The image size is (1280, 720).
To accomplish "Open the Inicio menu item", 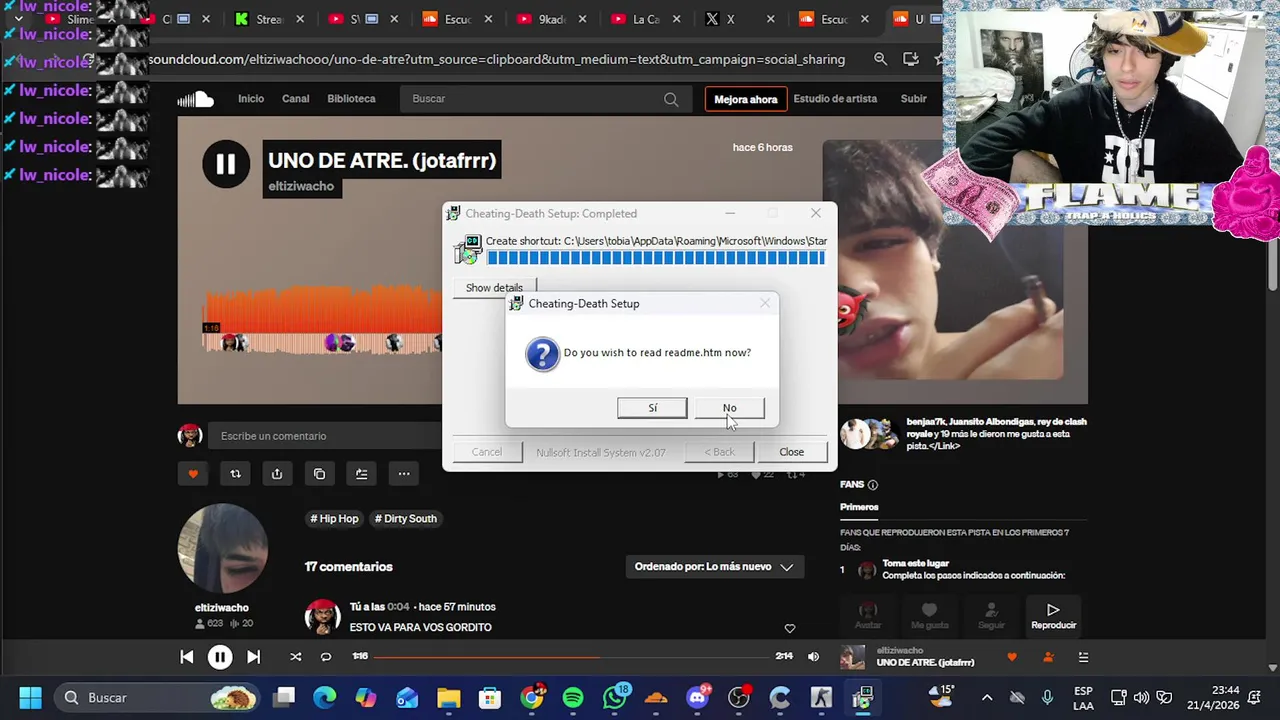I will (x=251, y=99).
